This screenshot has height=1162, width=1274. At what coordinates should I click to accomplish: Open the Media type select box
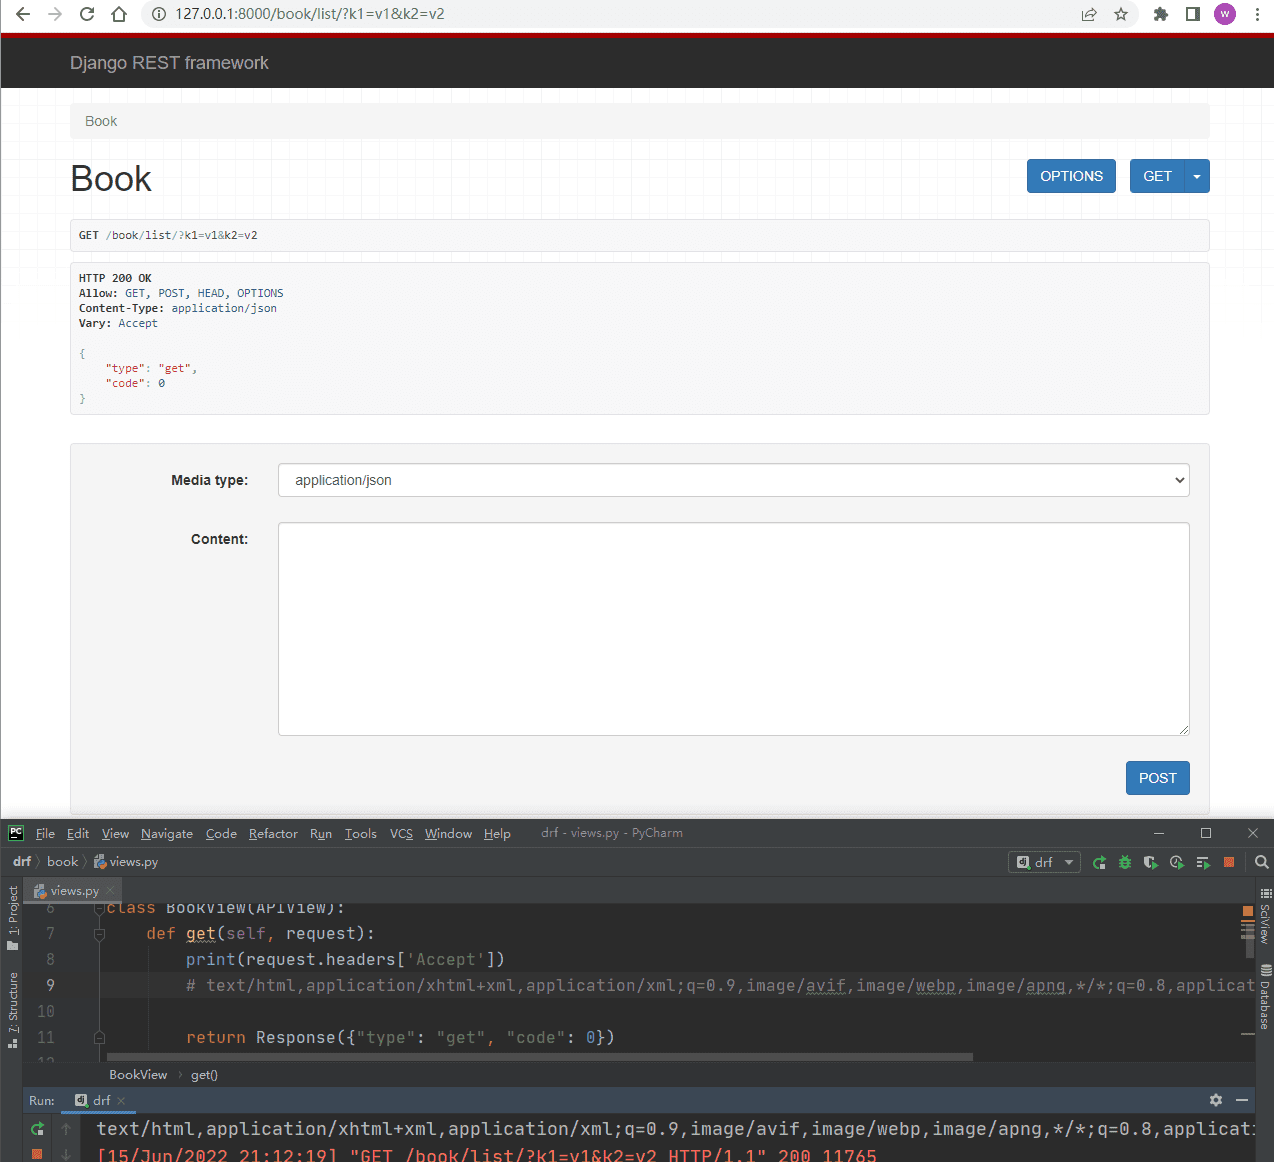[734, 480]
